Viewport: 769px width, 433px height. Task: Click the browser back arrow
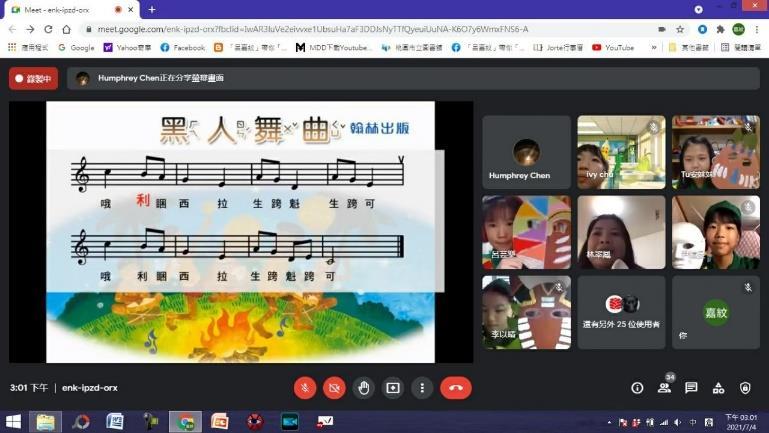[13, 29]
